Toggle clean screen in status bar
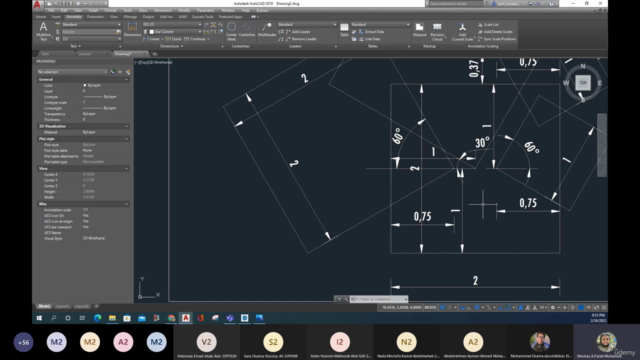The image size is (640, 360). (596, 308)
